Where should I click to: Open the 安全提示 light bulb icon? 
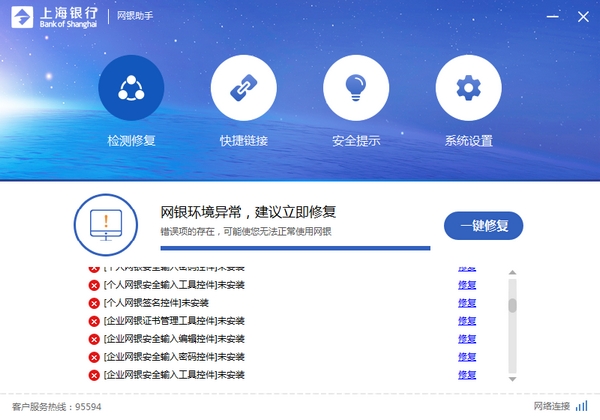pyautogui.click(x=356, y=88)
